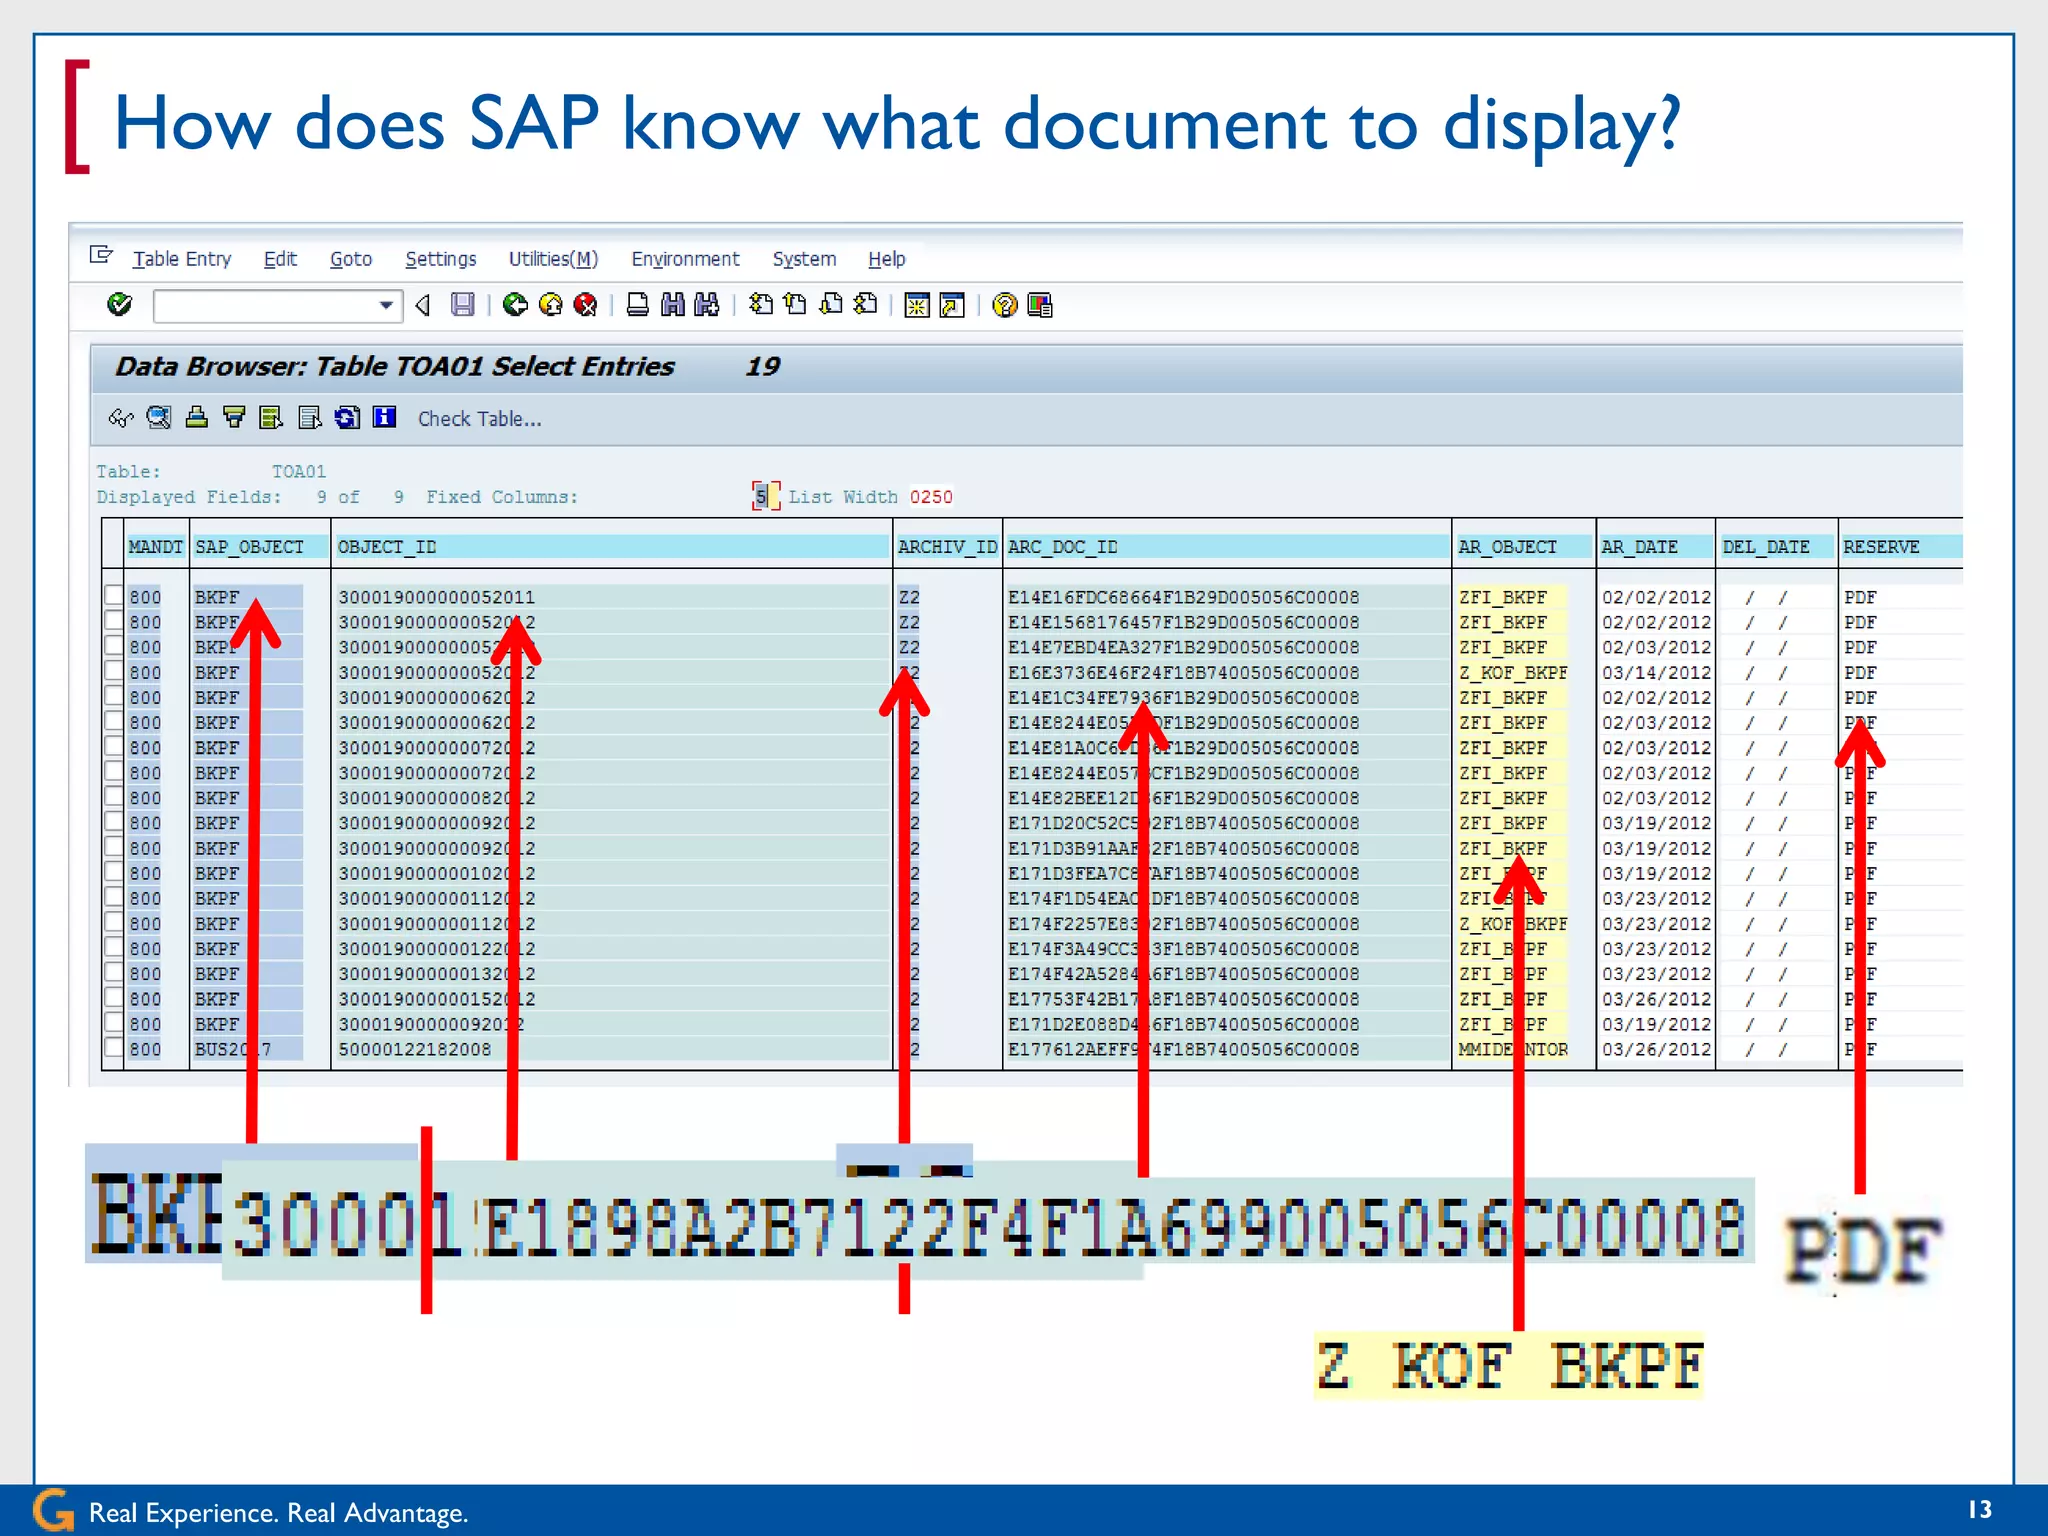Viewport: 2048px width, 1536px height.
Task: Tick checkbox for row starting E17753F42B1
Action: [x=114, y=998]
